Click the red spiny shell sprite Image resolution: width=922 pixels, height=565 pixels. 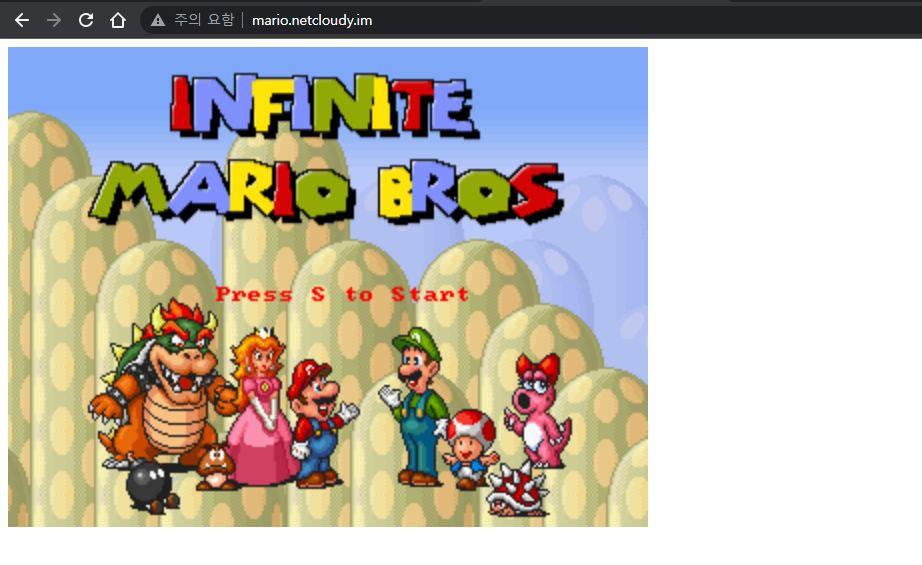517,490
